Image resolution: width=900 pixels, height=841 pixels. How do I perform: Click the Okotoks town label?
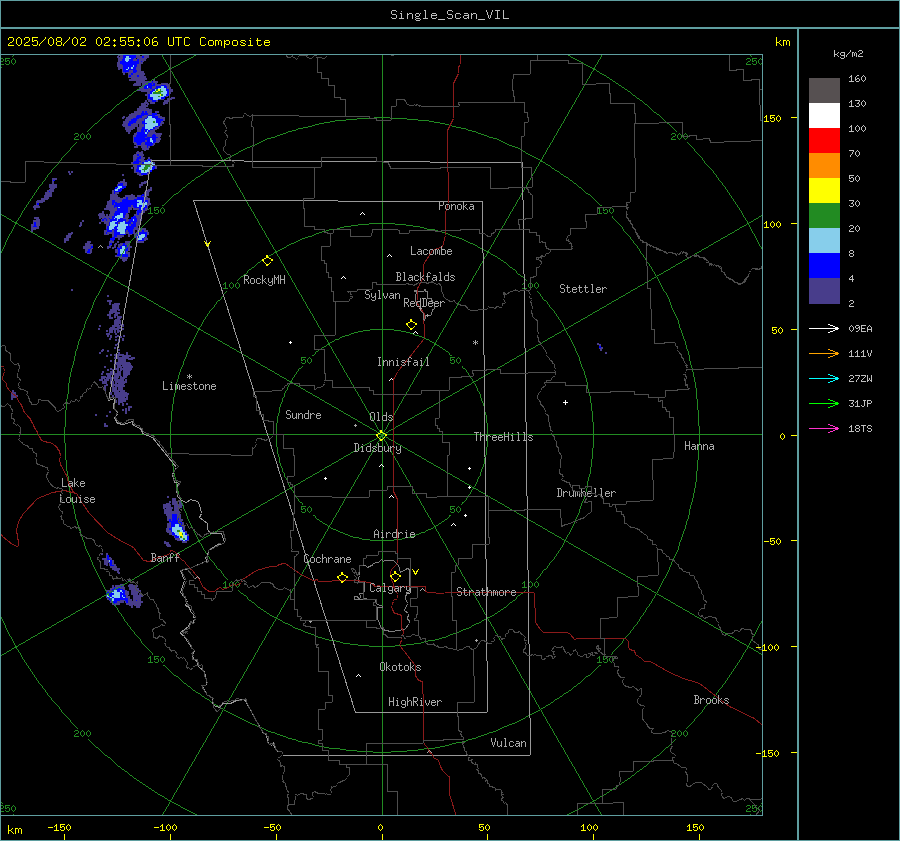click(x=400, y=667)
